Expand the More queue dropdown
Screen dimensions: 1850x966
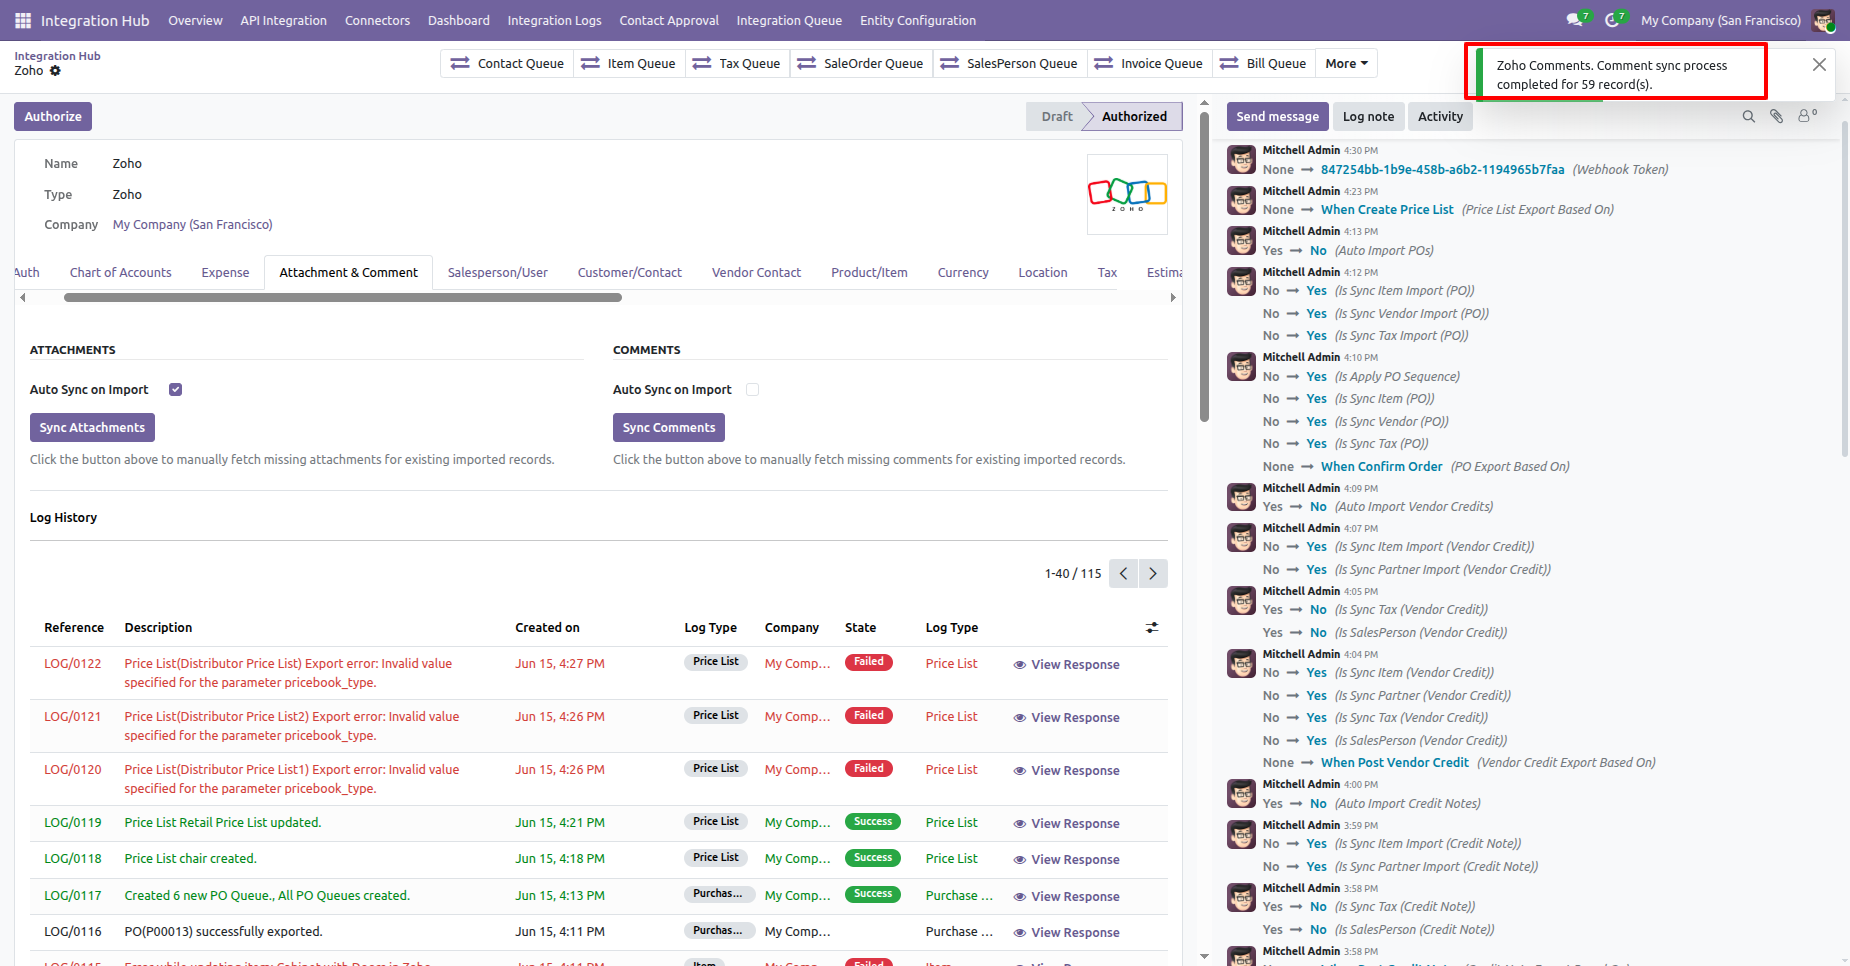coord(1346,63)
